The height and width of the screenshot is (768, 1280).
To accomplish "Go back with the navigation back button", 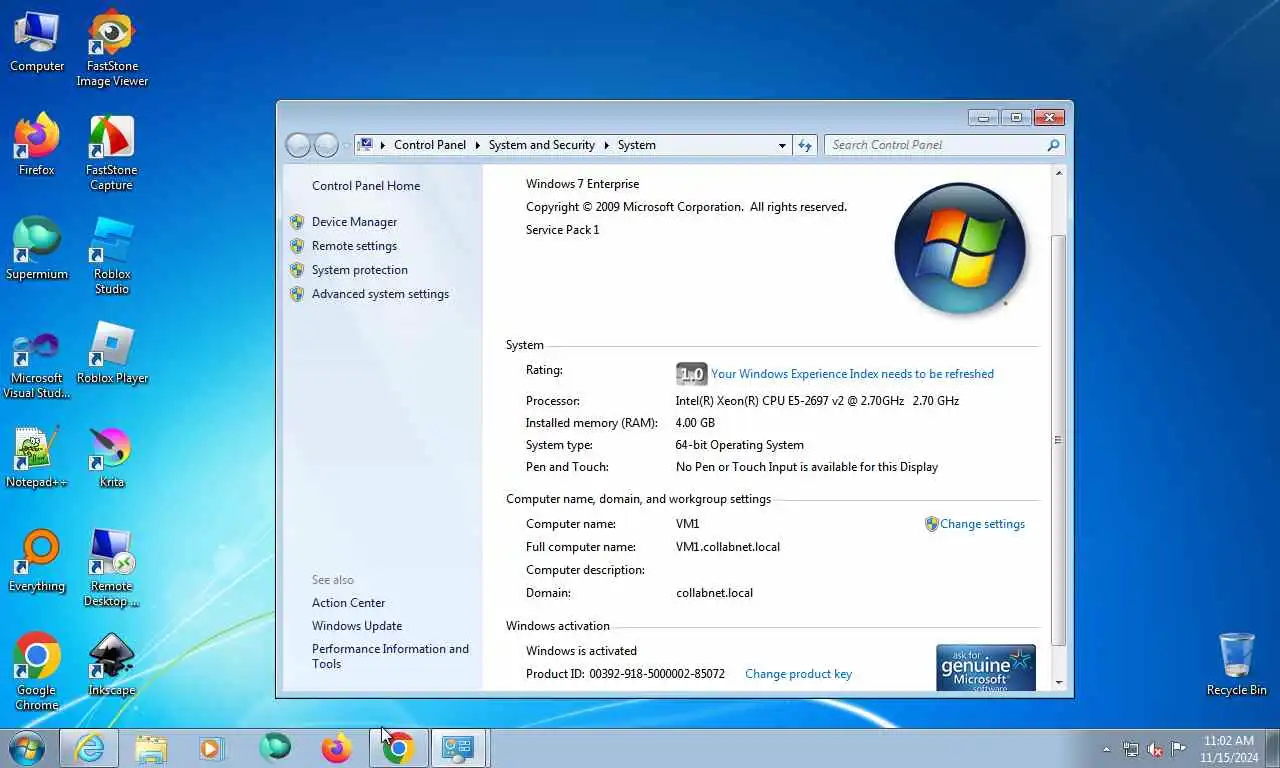I will click(298, 145).
